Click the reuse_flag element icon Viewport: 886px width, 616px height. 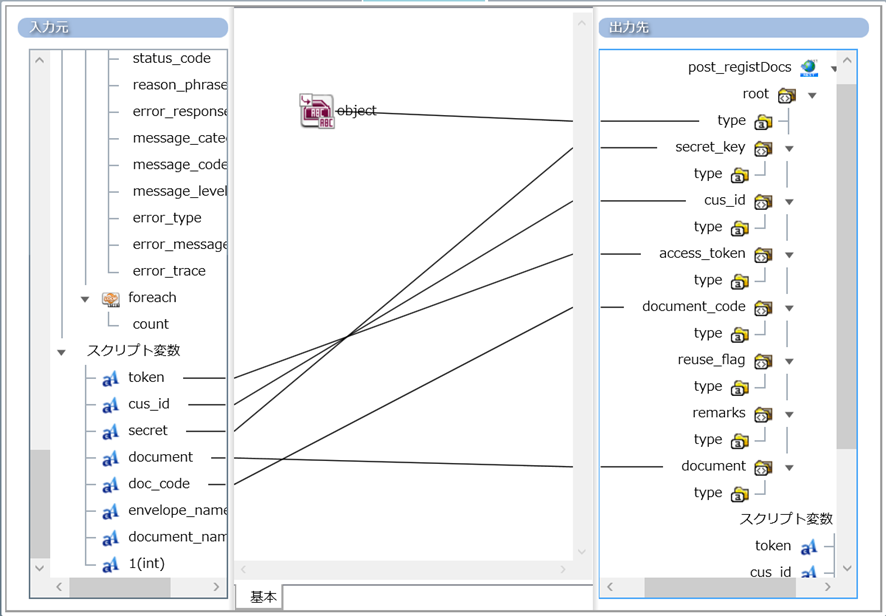pos(763,360)
